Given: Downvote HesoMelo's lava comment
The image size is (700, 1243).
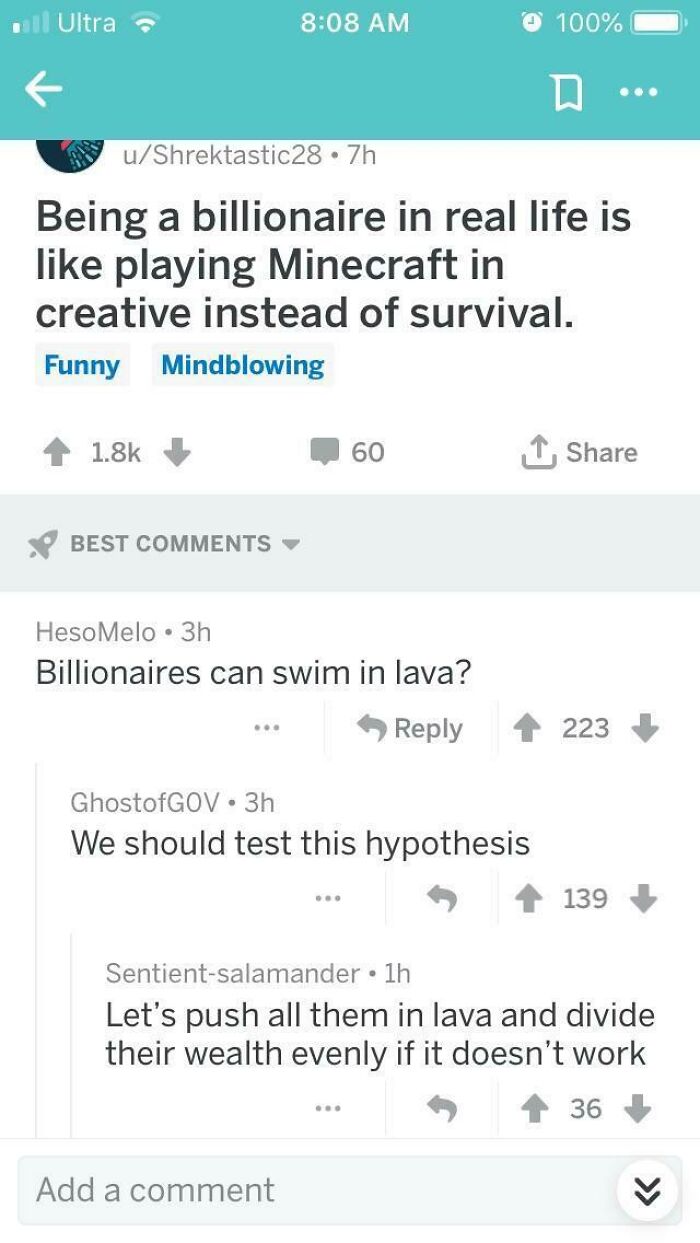Looking at the screenshot, I should pyautogui.click(x=641, y=728).
